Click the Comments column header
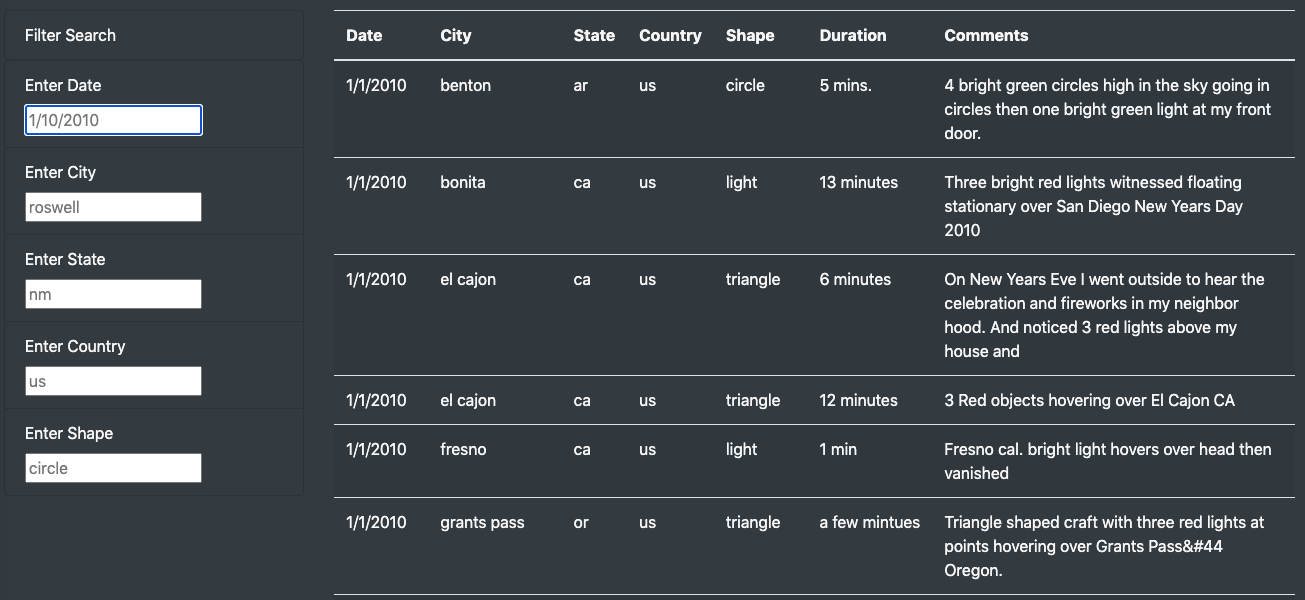Screen dimensions: 1305x600 click(x=986, y=35)
